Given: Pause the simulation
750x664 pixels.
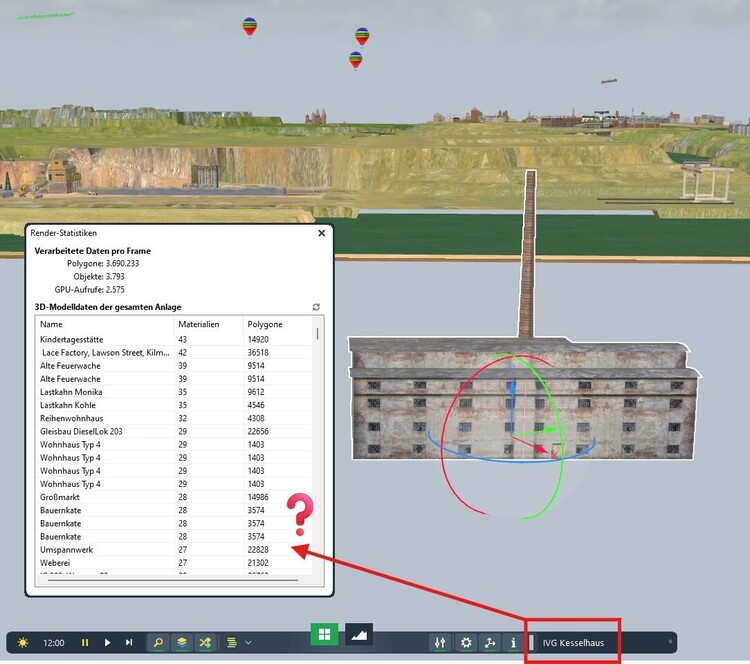Looking at the screenshot, I should [x=85, y=643].
